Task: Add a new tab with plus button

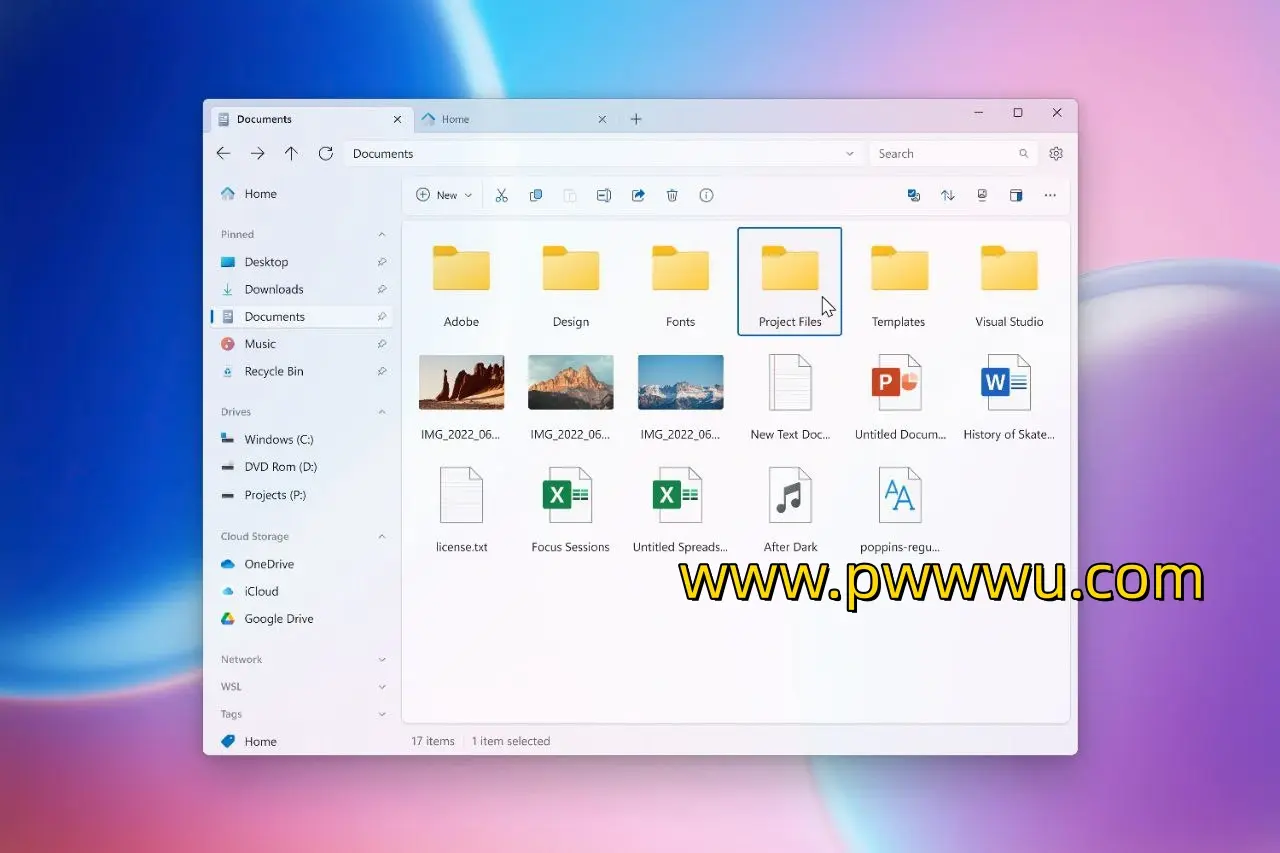Action: point(636,119)
